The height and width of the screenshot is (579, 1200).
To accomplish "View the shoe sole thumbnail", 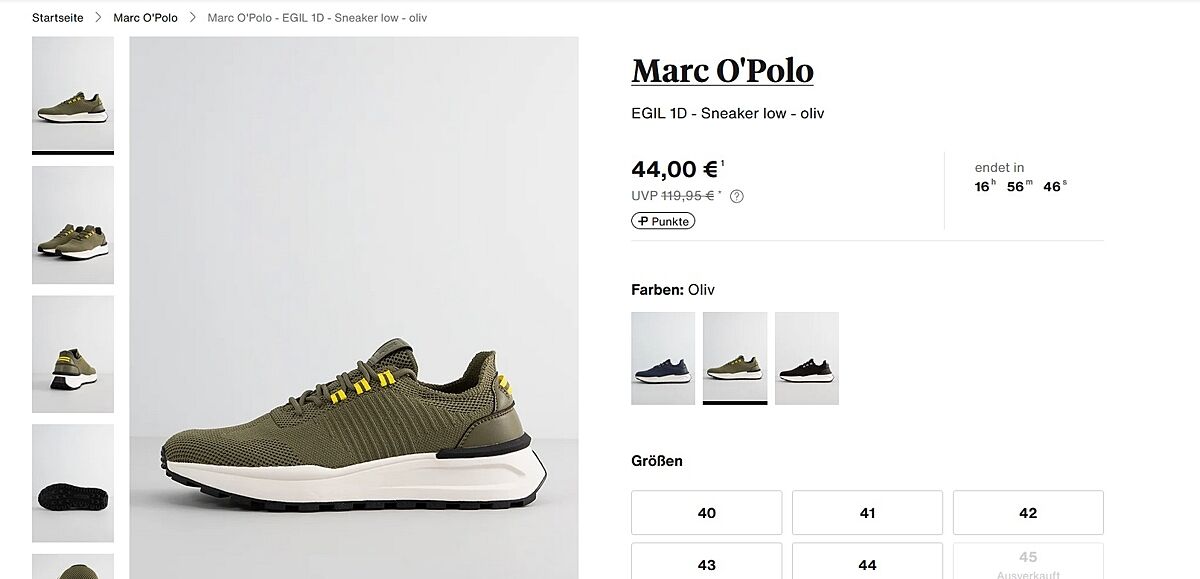I will tap(73, 483).
